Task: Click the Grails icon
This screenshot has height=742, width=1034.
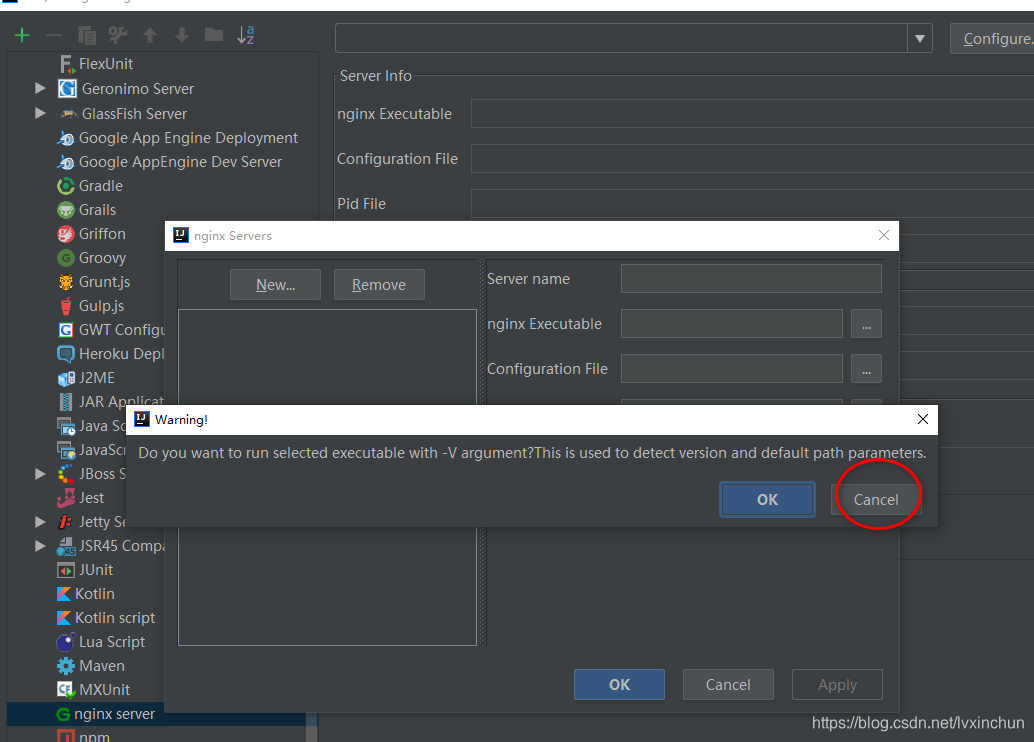Action: (65, 210)
